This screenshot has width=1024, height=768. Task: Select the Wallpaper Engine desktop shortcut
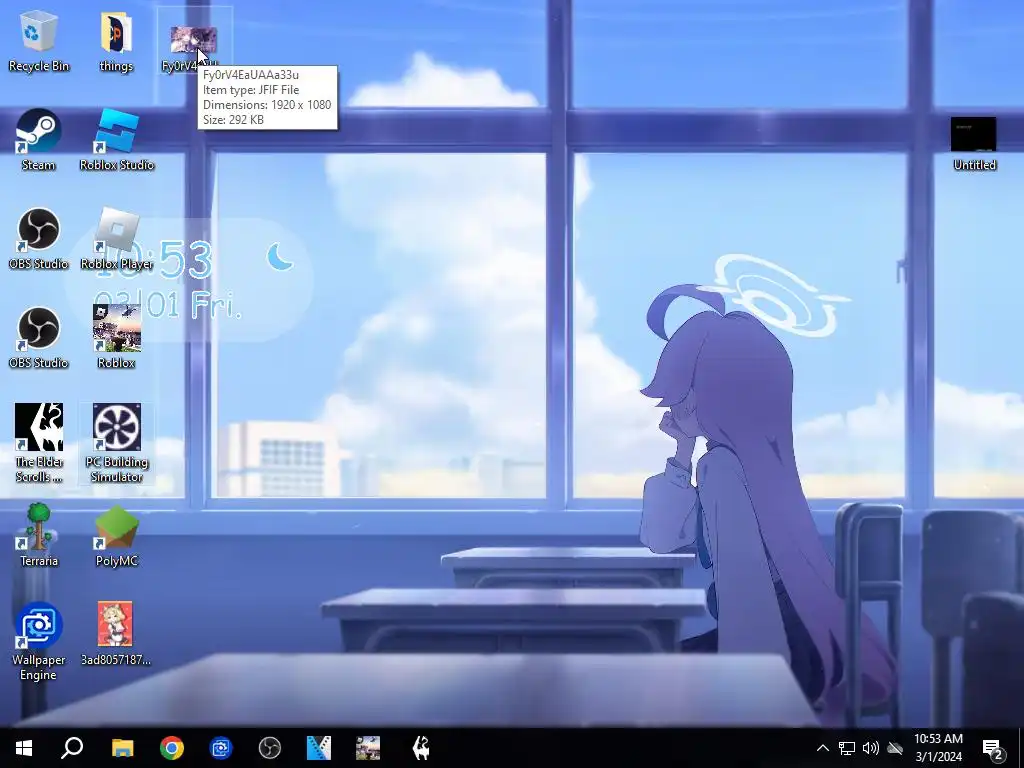coord(39,641)
